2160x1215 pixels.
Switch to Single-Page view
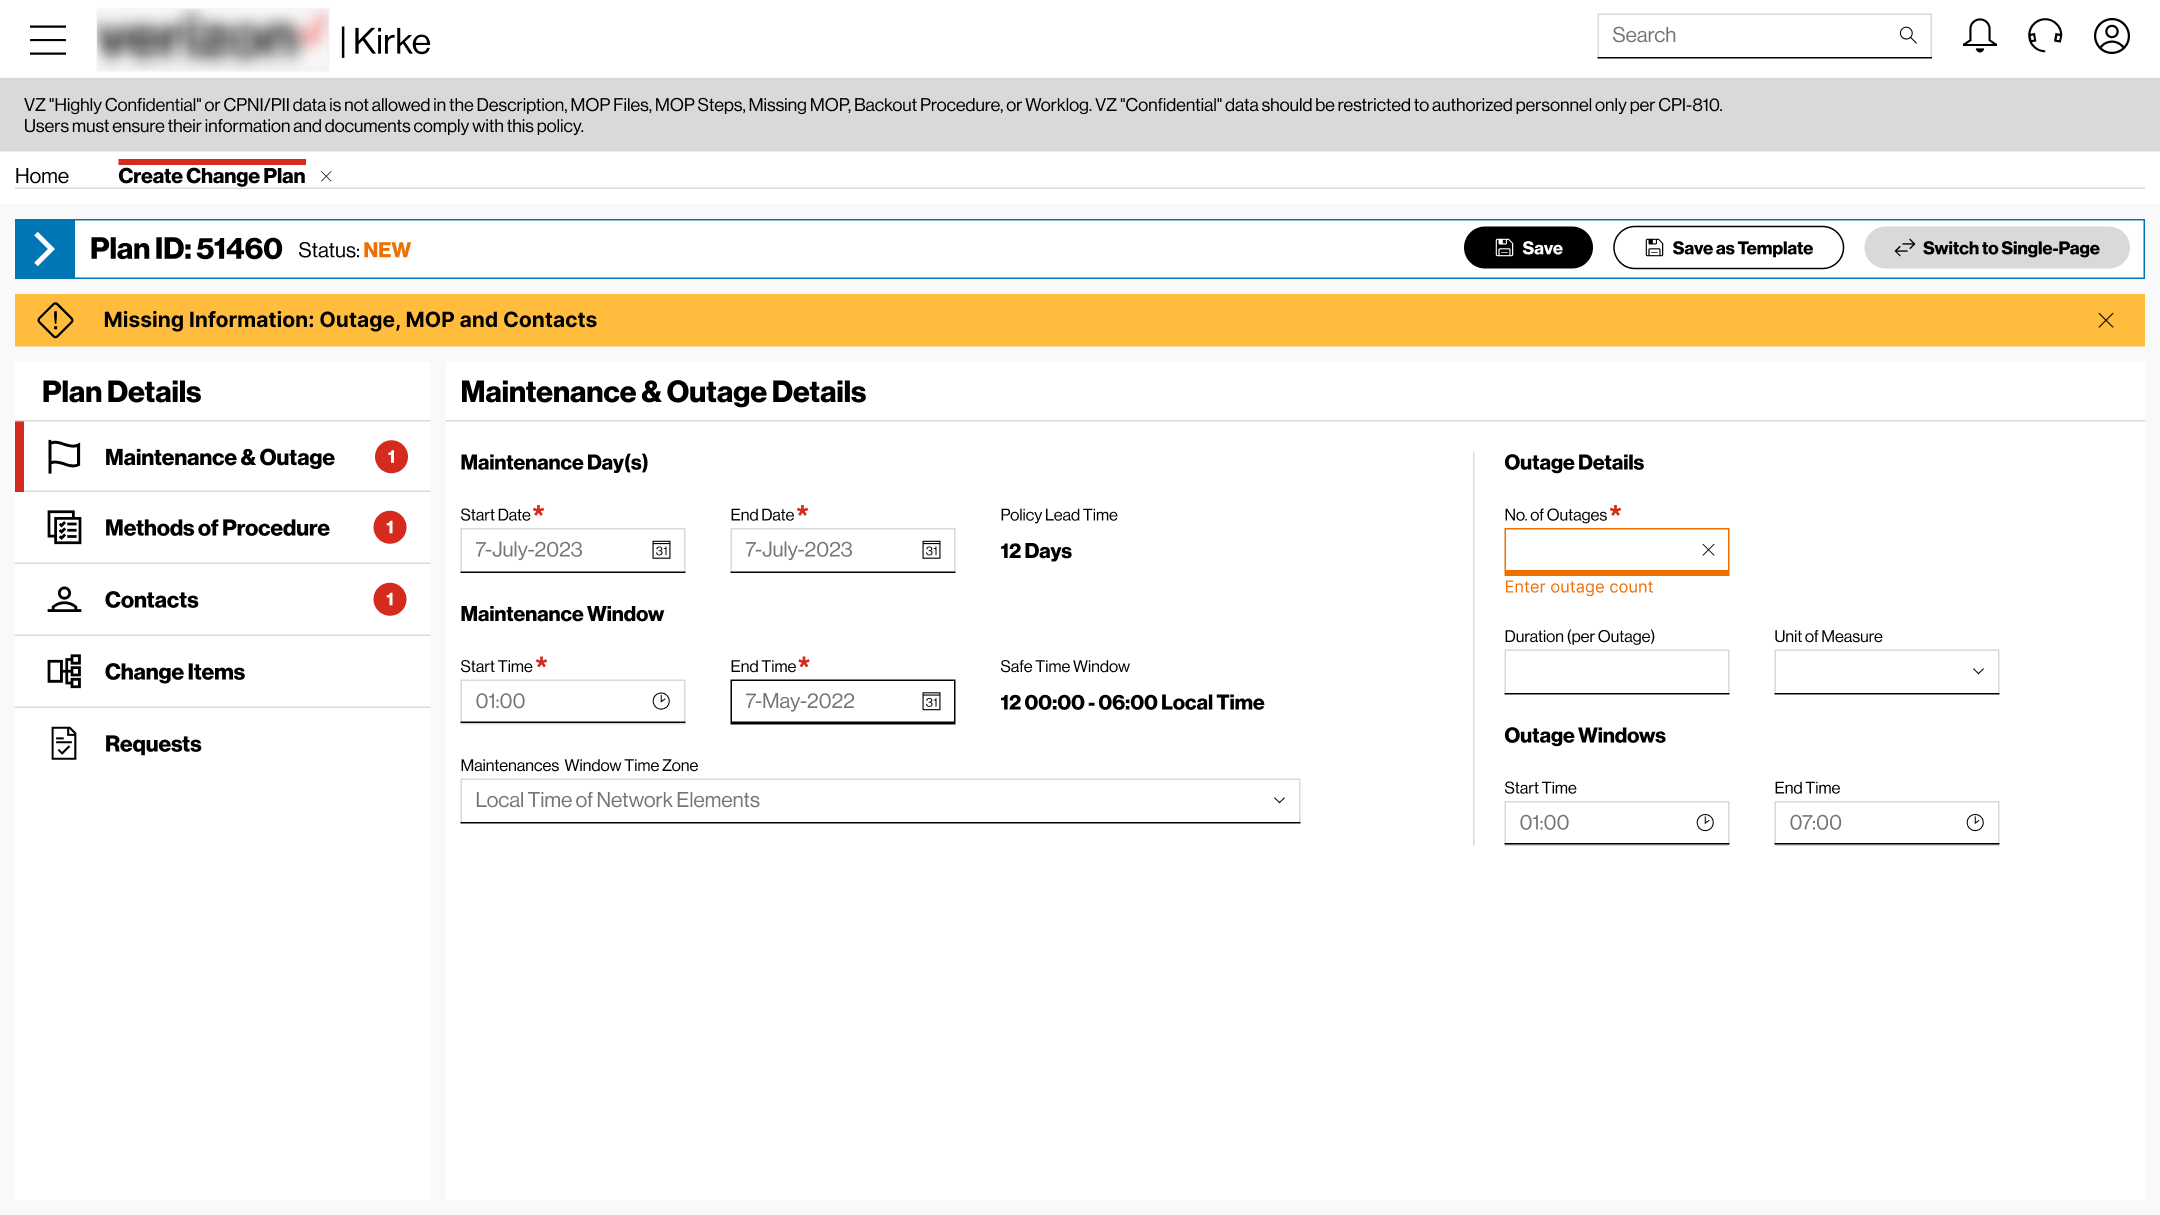[1997, 248]
